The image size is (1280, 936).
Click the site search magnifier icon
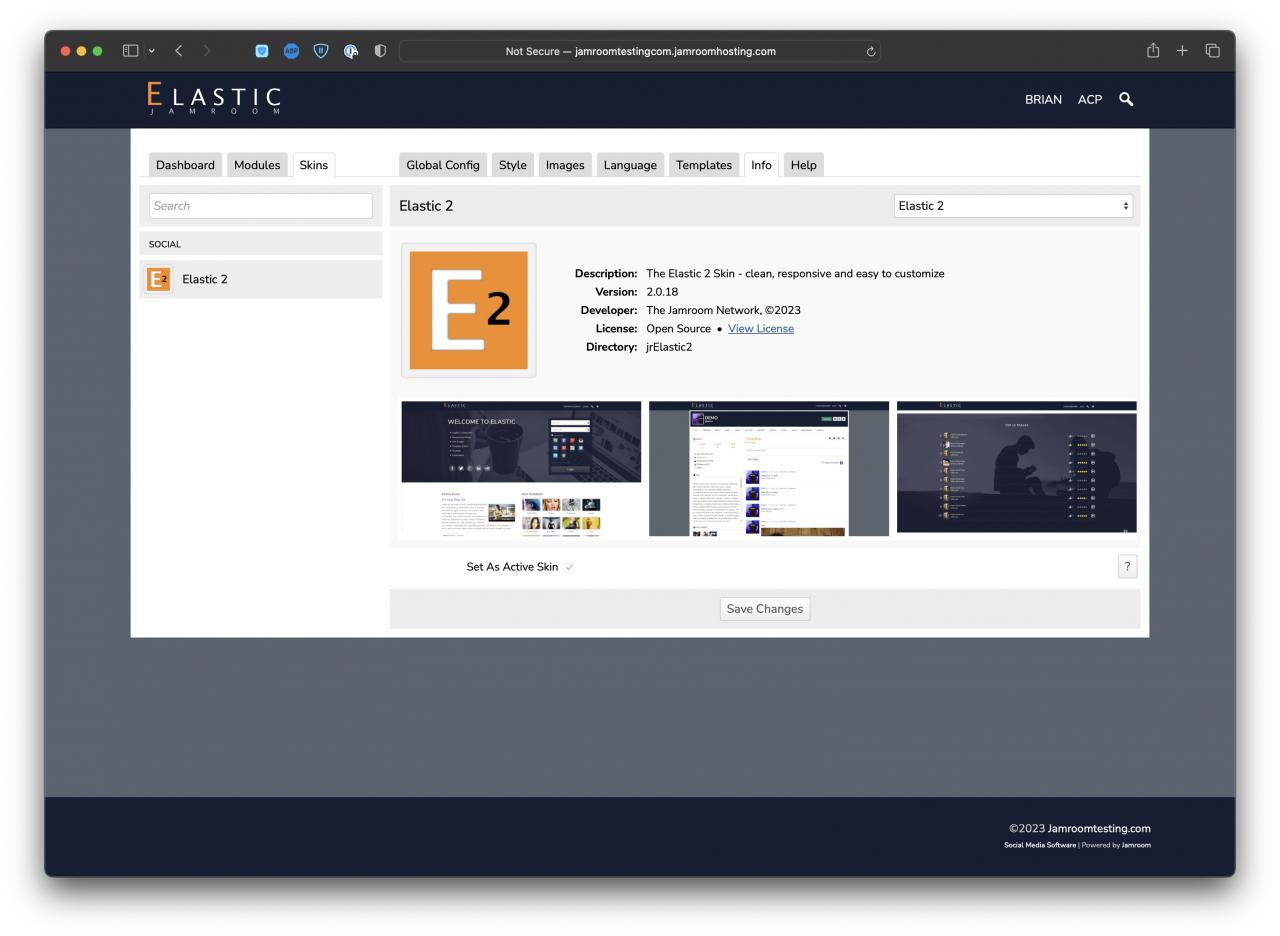1126,99
